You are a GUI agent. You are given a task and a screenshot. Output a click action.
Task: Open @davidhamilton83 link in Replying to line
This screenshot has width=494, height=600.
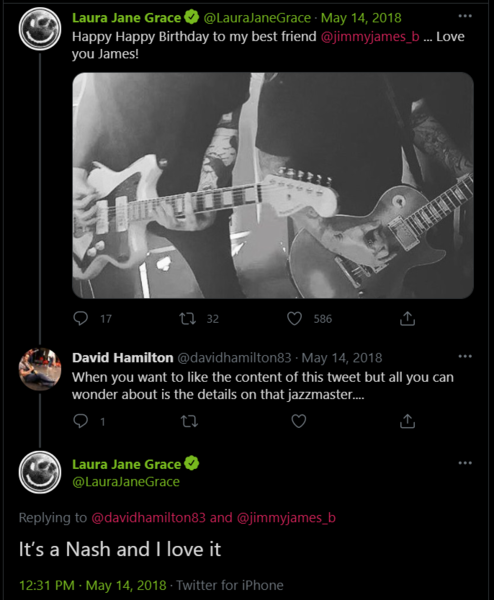pyautogui.click(x=148, y=517)
